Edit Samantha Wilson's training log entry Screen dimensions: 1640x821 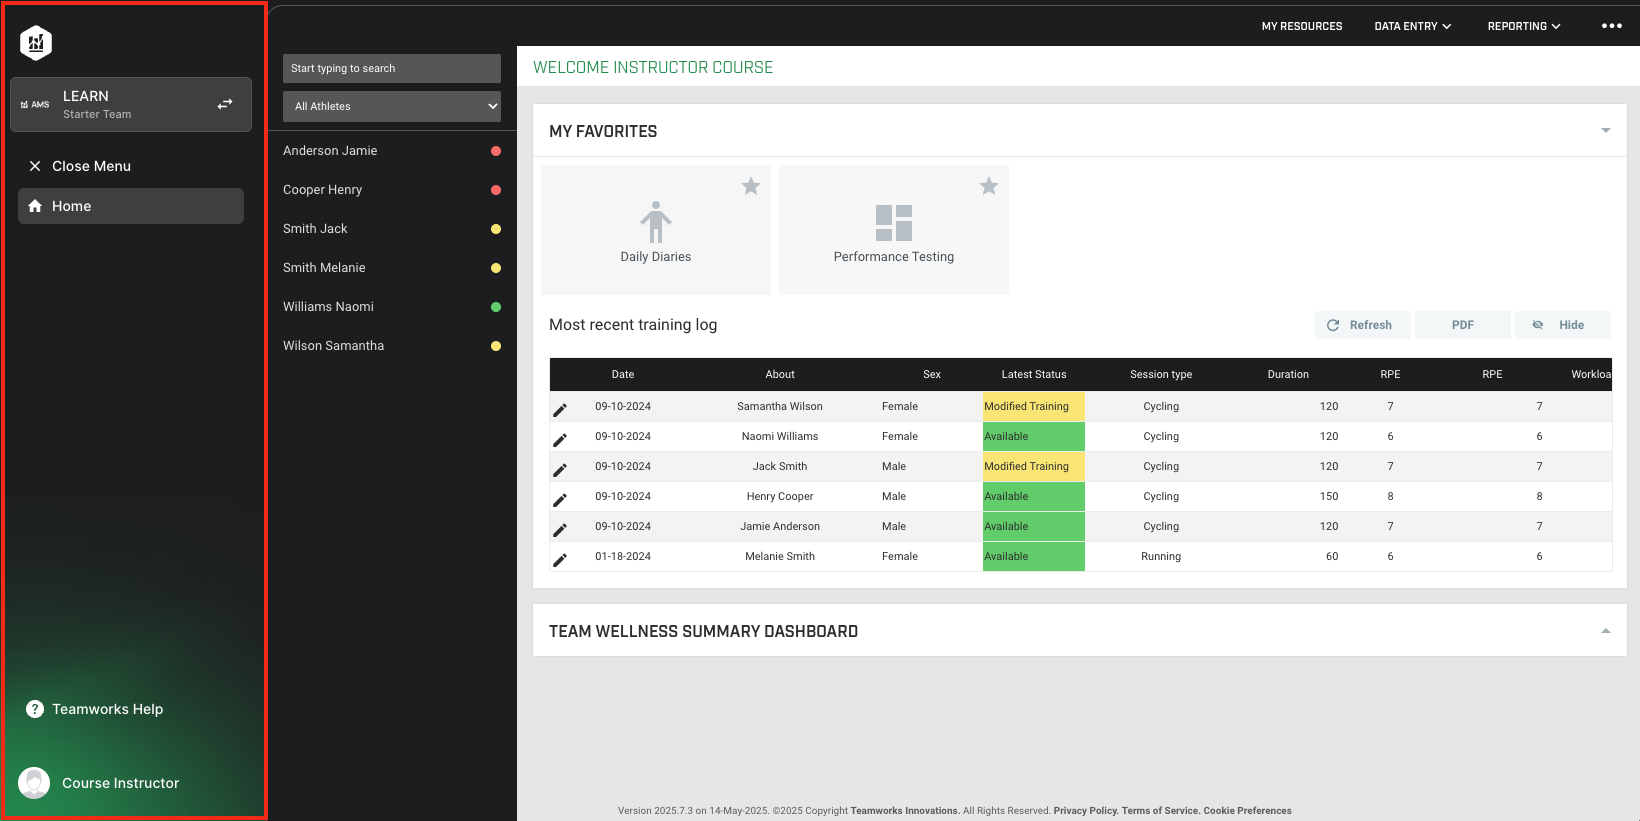point(560,409)
